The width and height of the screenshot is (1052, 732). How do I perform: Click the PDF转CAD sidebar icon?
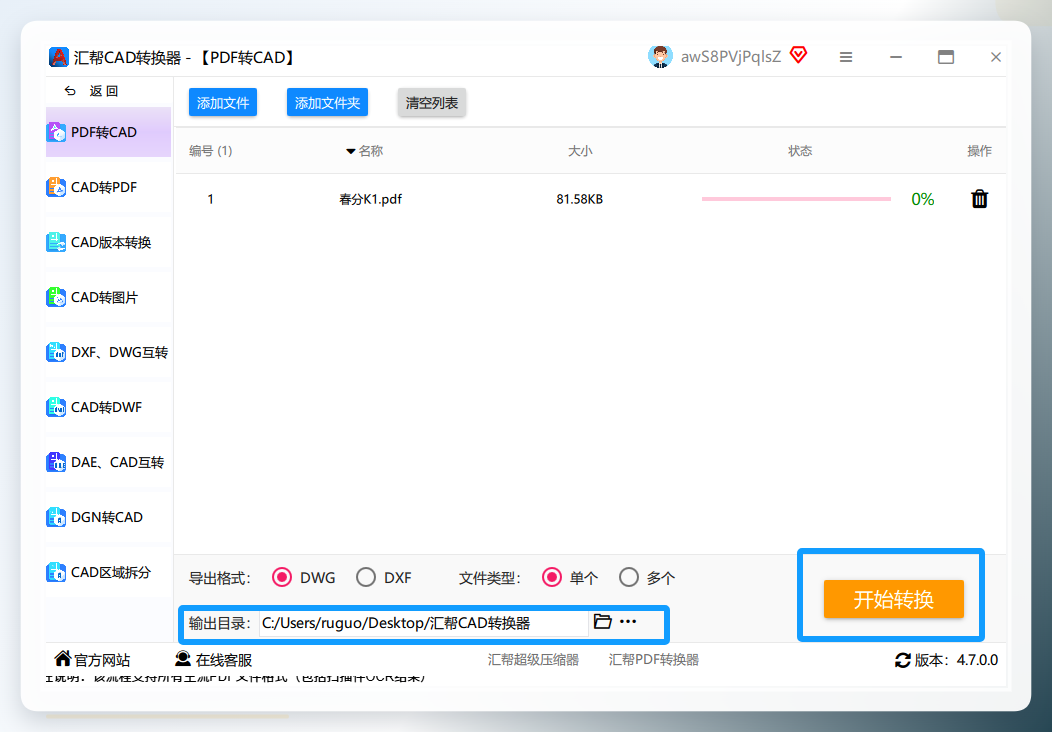coord(56,132)
